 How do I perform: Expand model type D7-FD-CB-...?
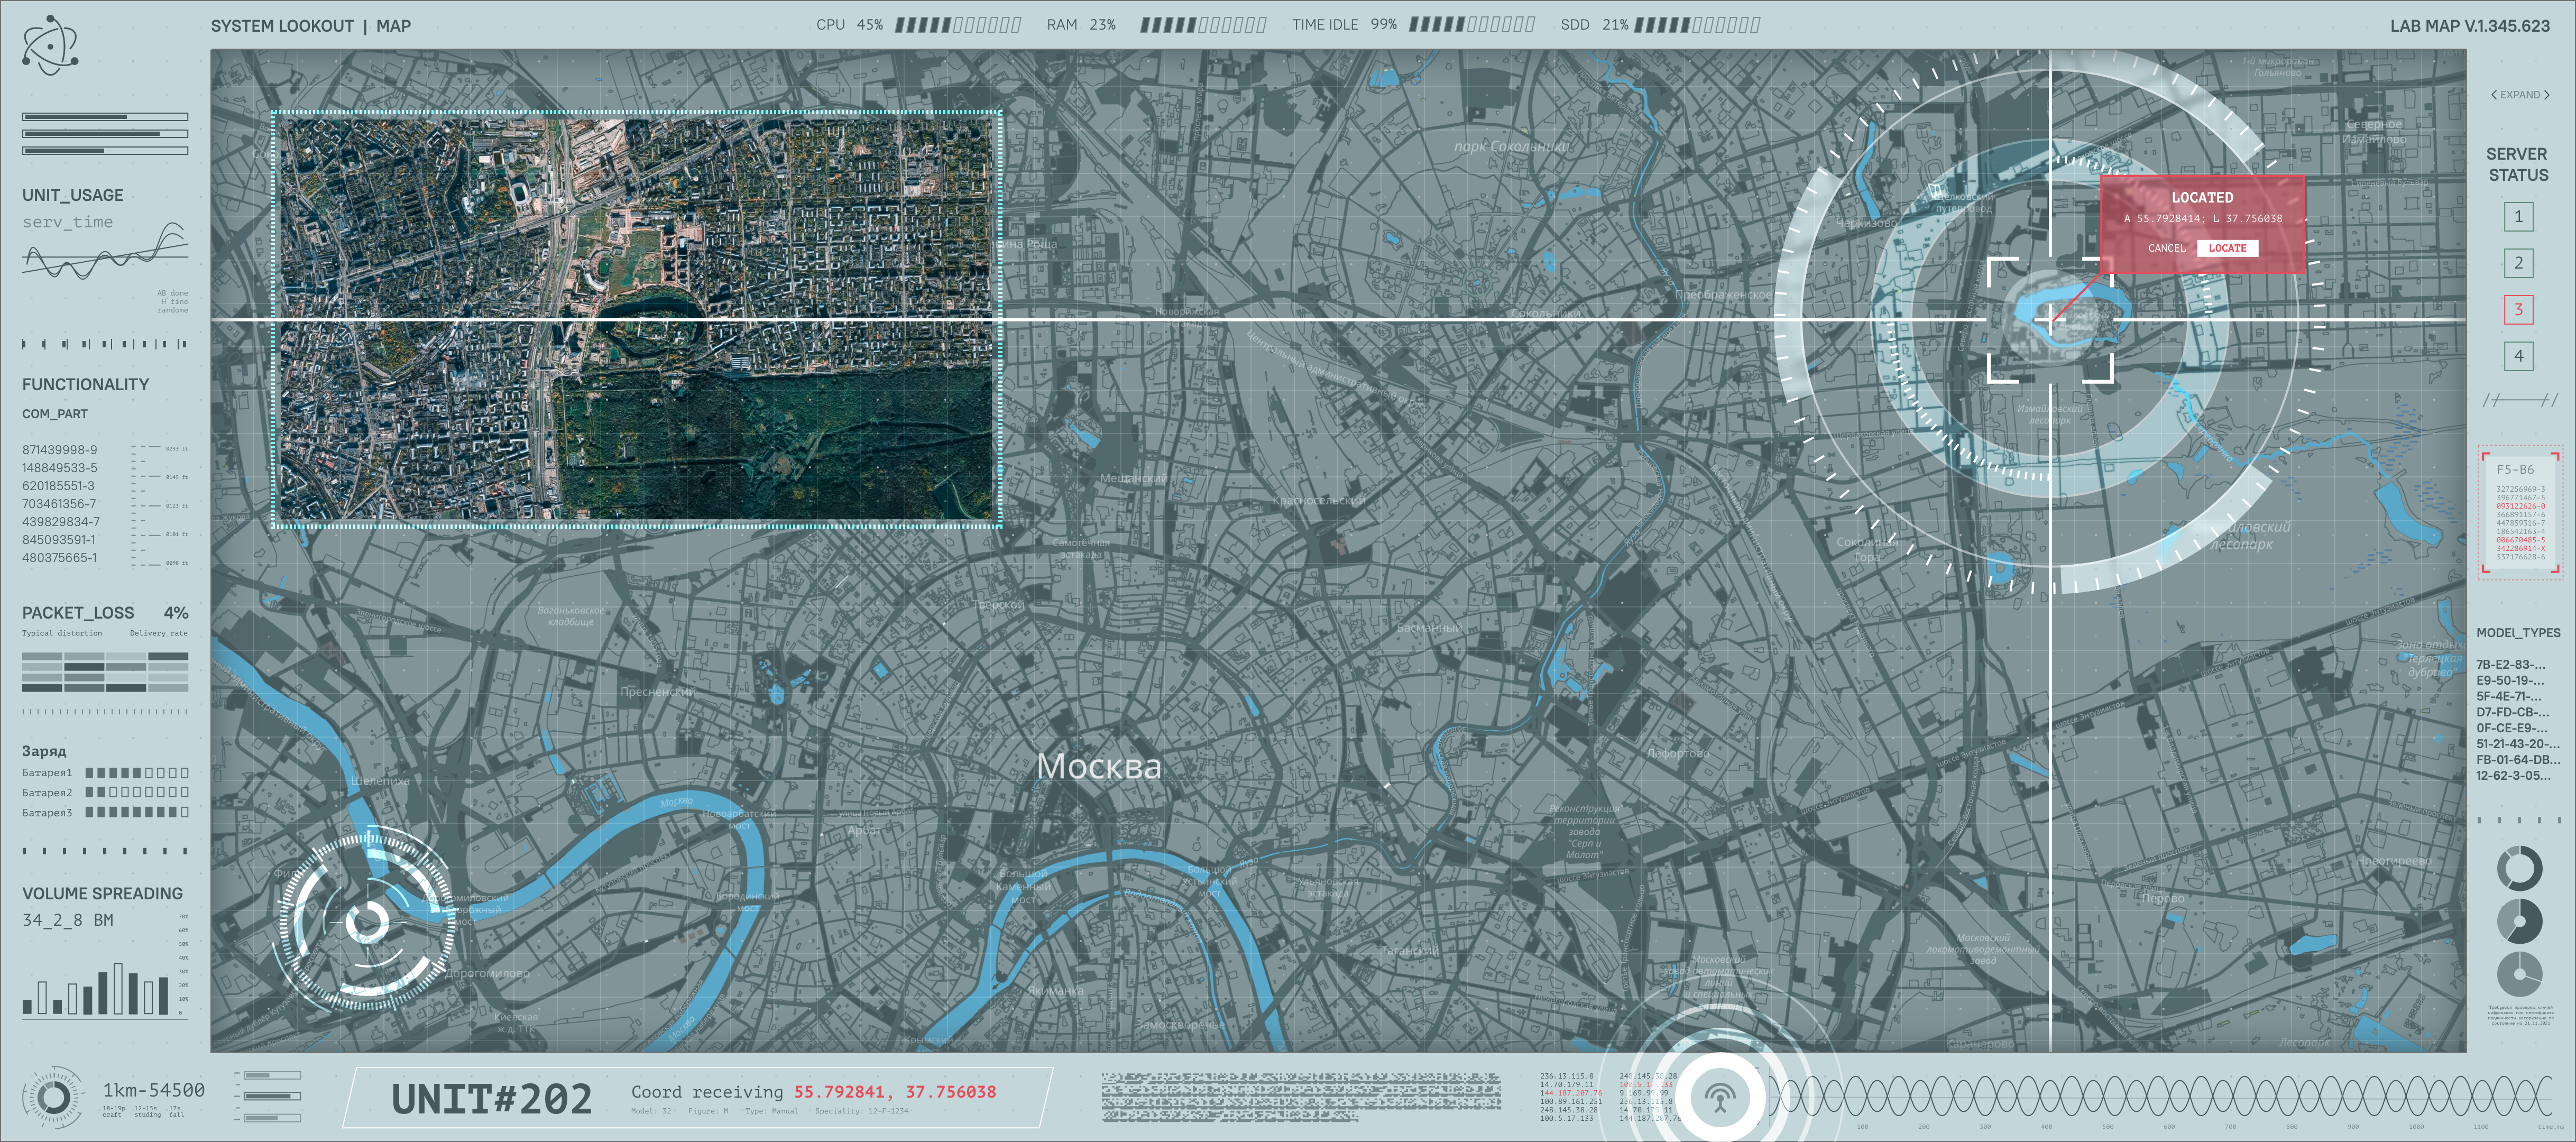pos(2512,712)
